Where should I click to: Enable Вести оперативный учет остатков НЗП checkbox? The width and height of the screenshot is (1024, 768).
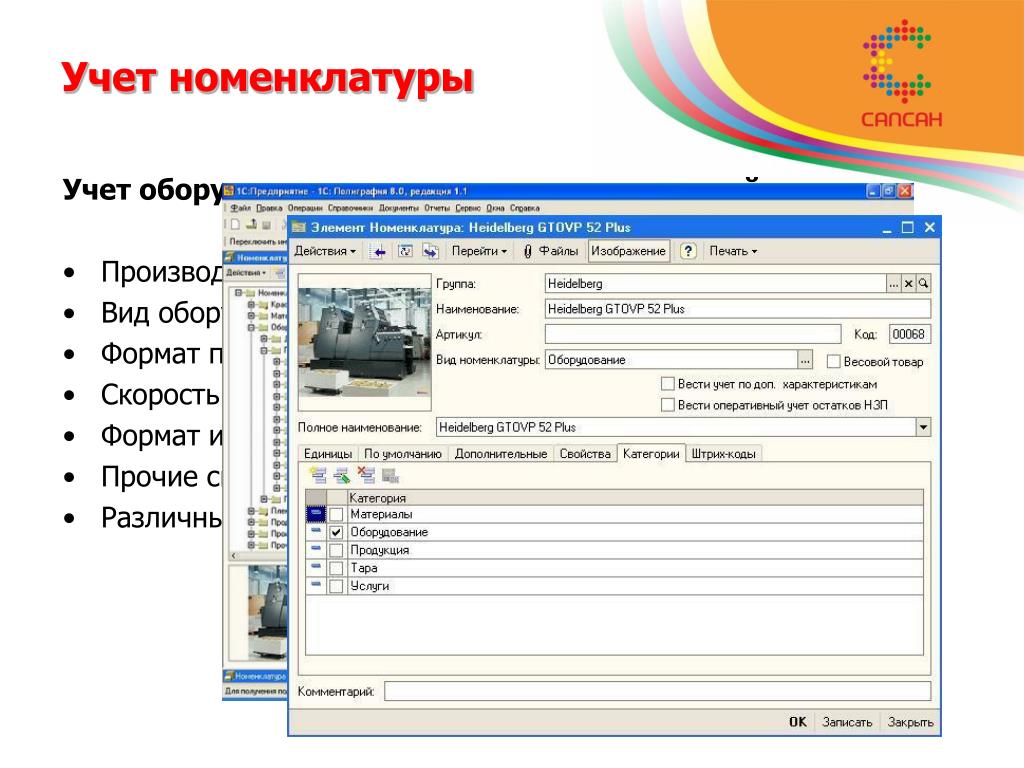coord(667,405)
